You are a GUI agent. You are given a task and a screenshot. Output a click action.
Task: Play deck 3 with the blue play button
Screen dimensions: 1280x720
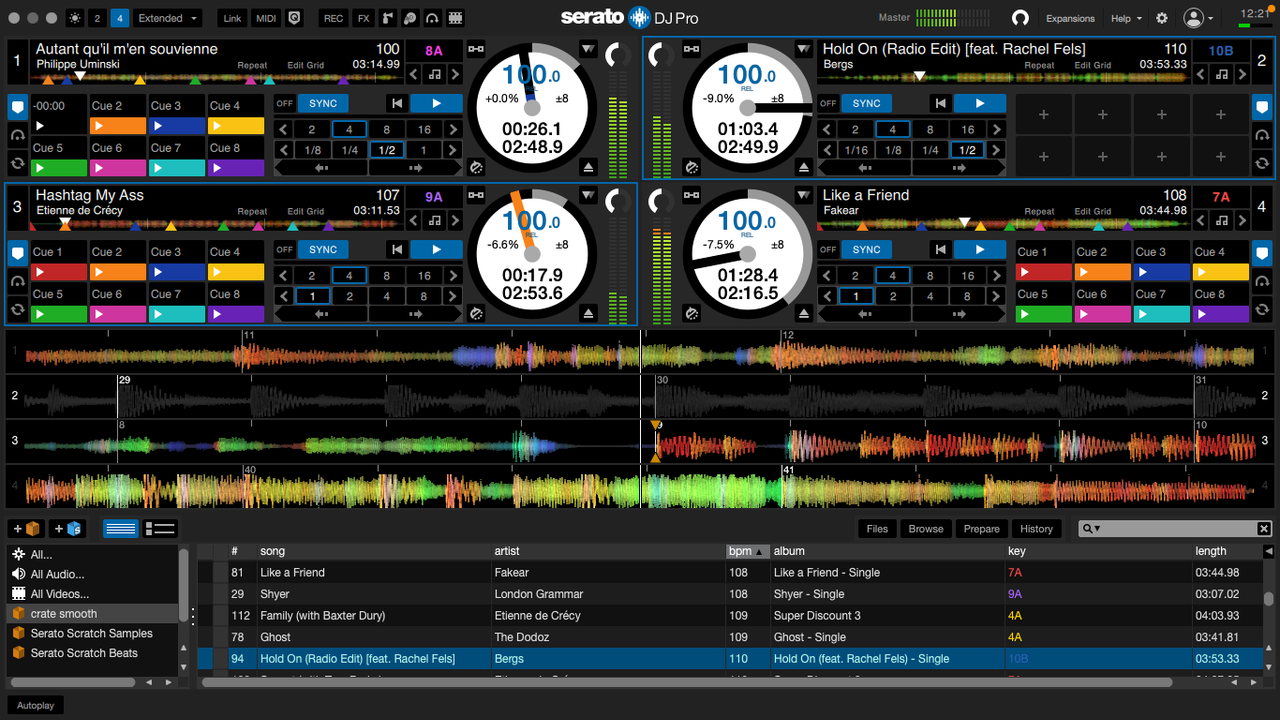435,249
